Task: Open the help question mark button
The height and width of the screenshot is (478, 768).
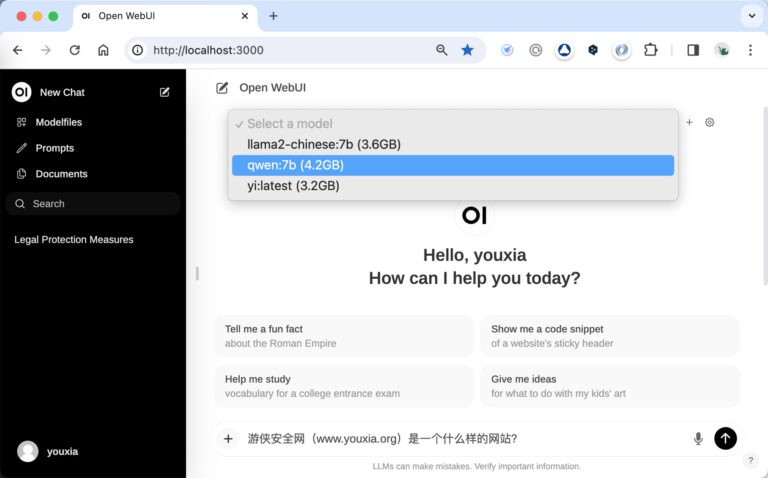Action: pos(750,460)
